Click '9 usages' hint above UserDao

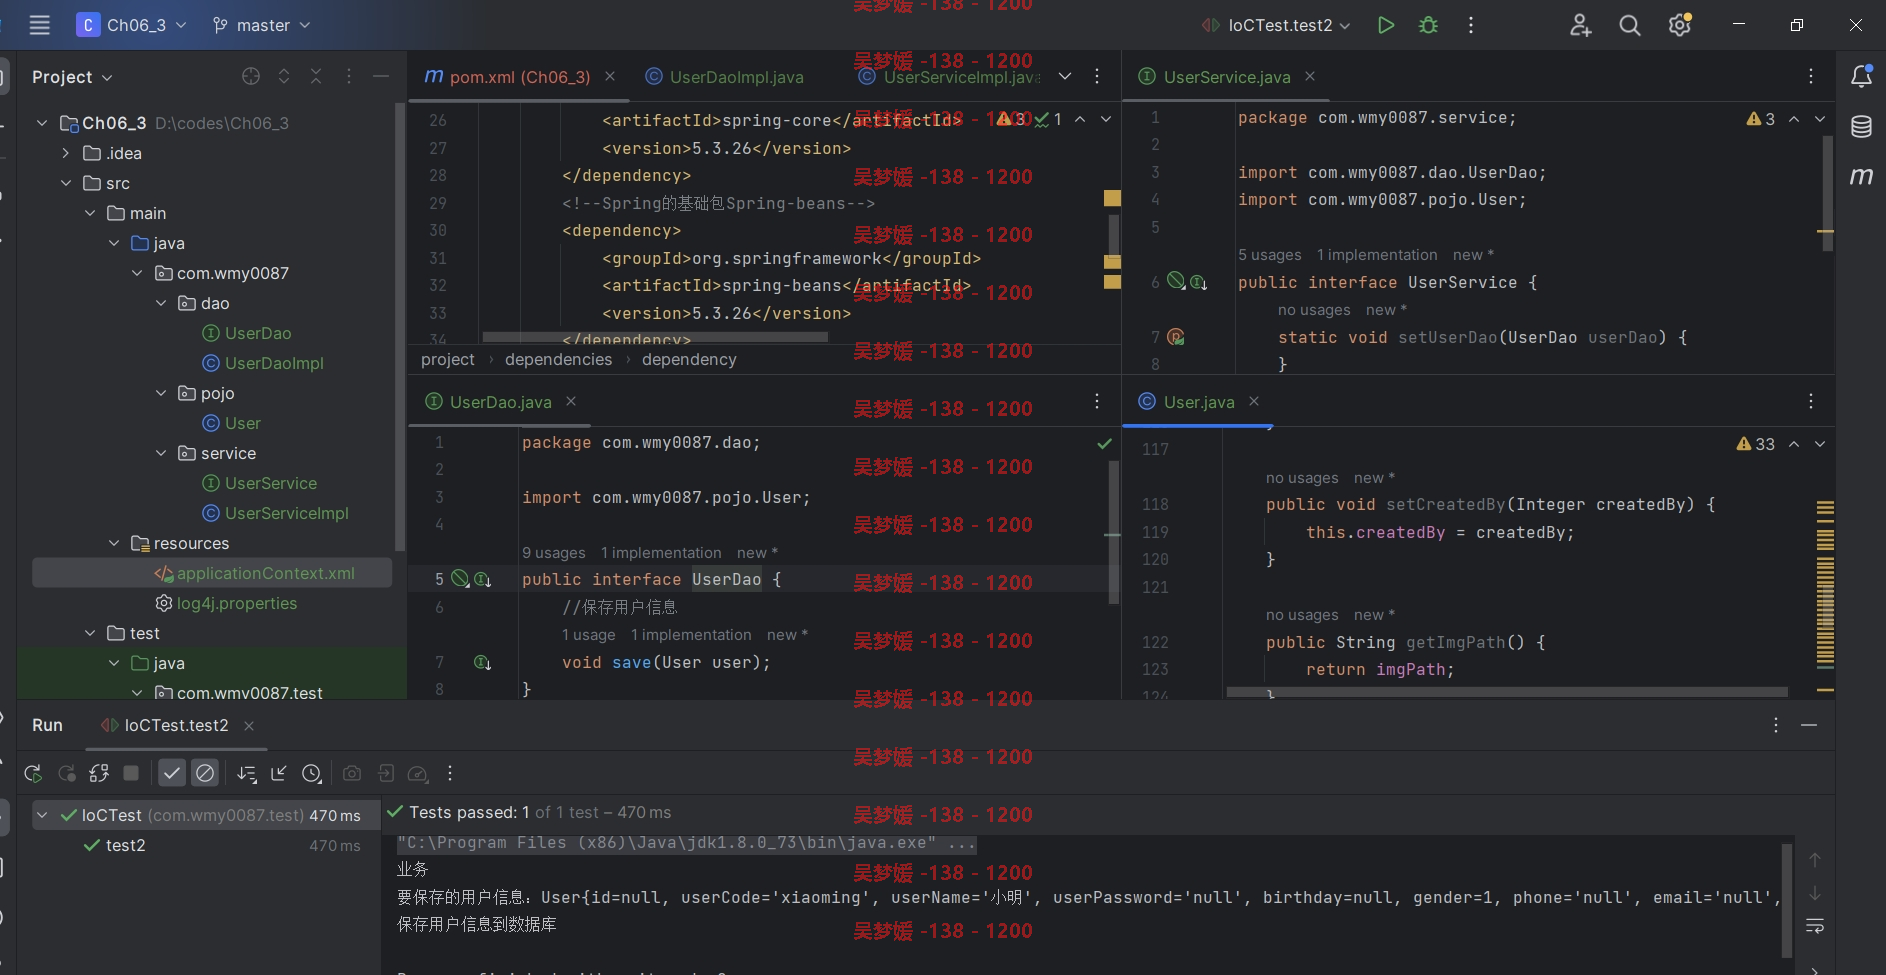point(554,553)
